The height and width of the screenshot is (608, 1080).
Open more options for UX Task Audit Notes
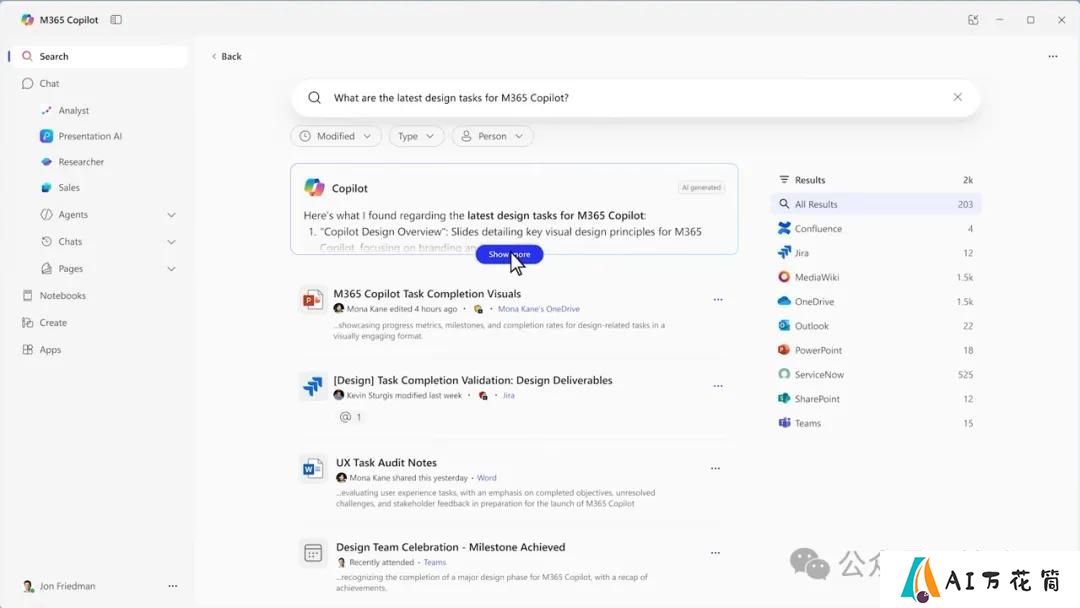[x=715, y=469]
